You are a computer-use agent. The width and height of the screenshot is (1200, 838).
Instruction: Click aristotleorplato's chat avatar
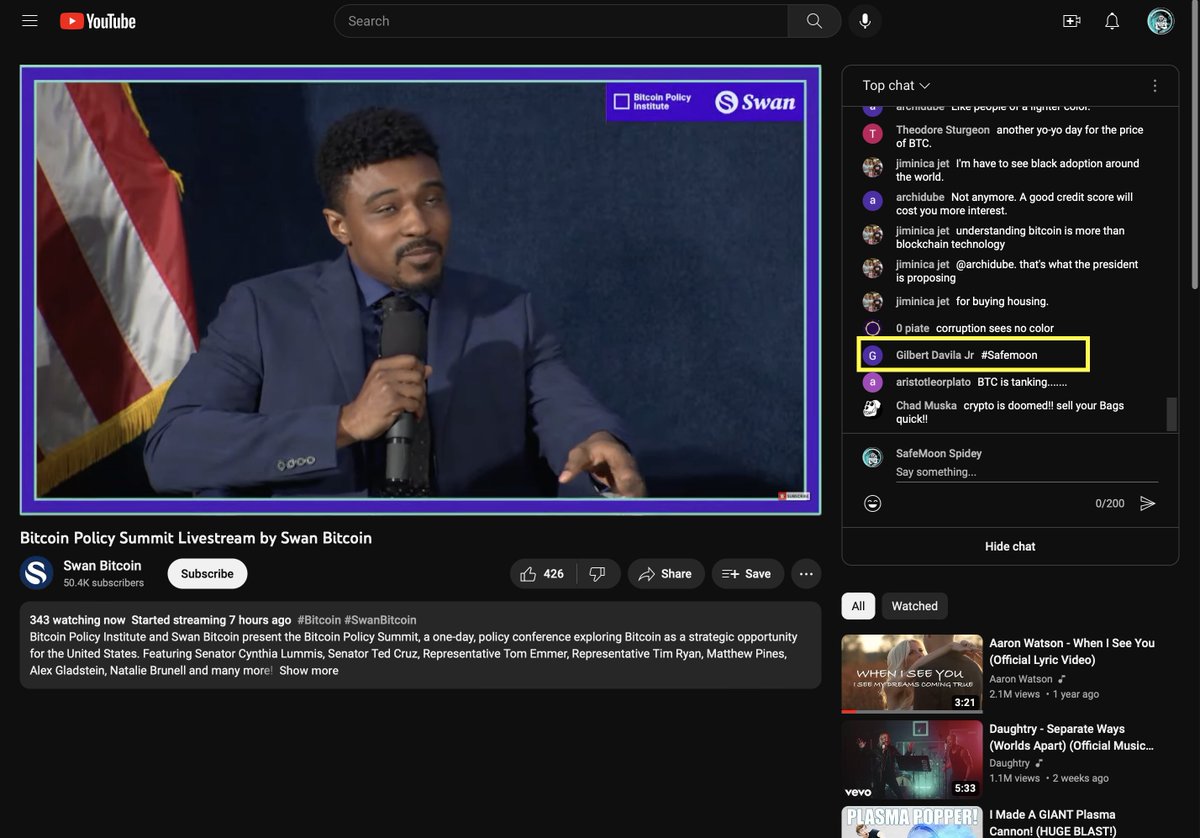[873, 382]
